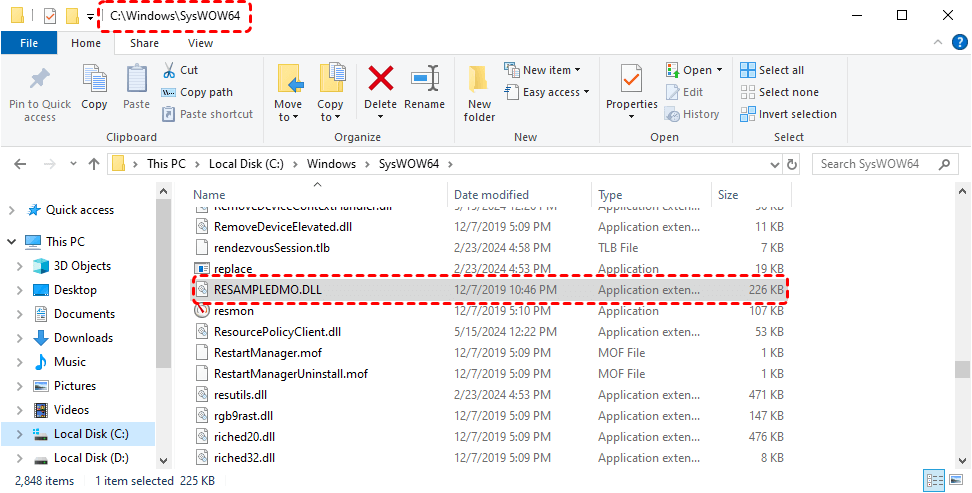
Task: Click Select all in the ribbon
Action: [x=772, y=70]
